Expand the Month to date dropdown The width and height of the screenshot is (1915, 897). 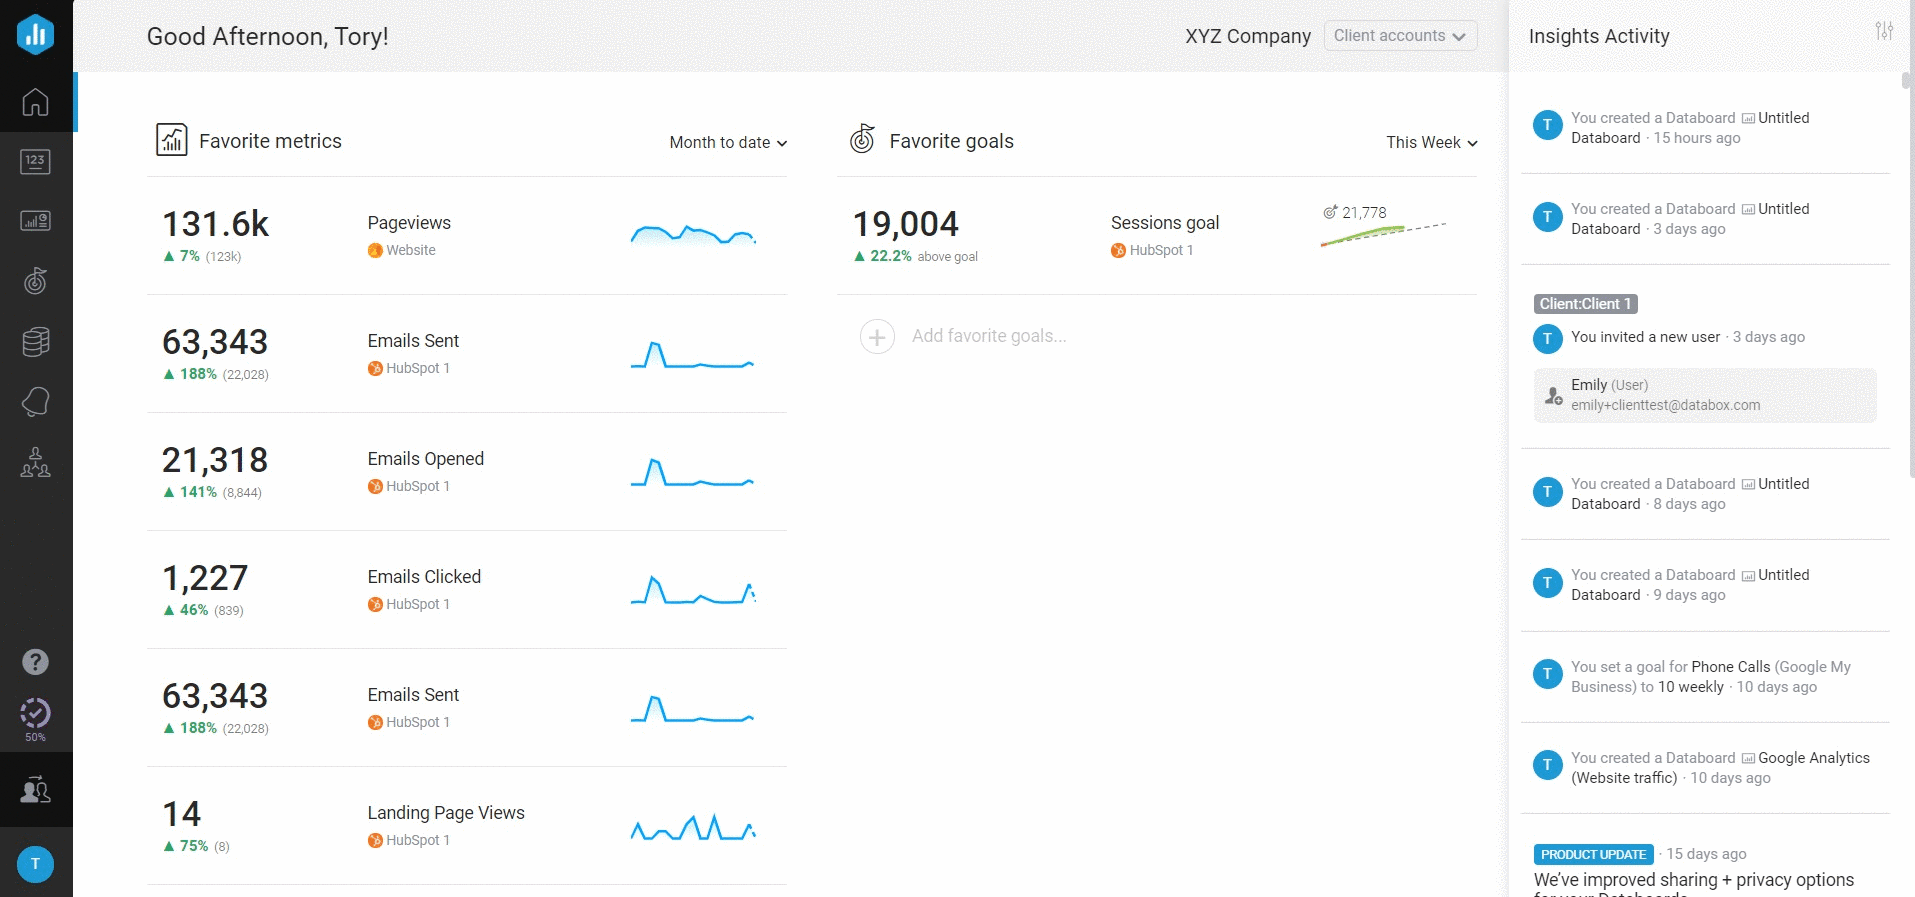point(728,143)
